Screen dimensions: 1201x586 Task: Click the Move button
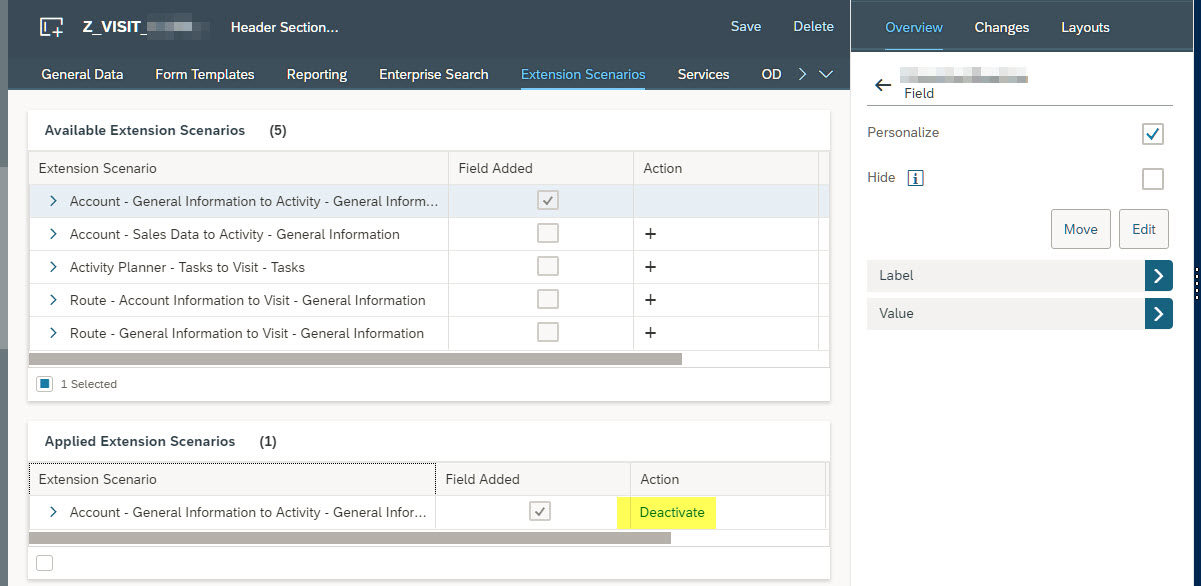click(1081, 229)
